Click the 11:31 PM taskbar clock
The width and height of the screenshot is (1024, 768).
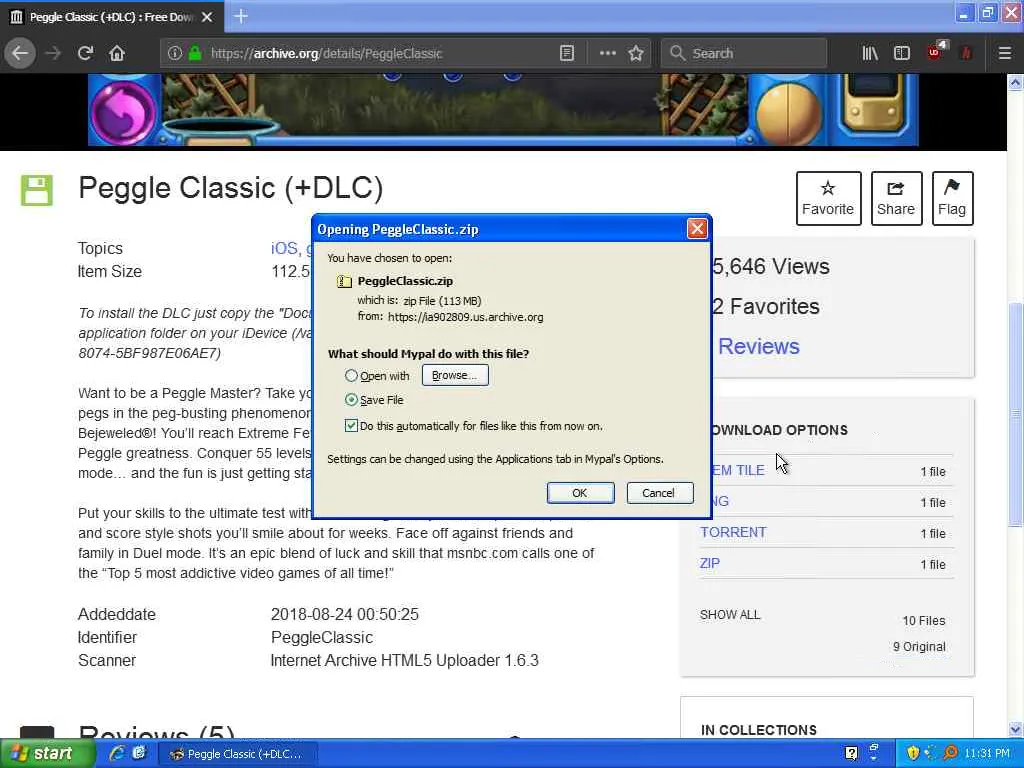(986, 754)
